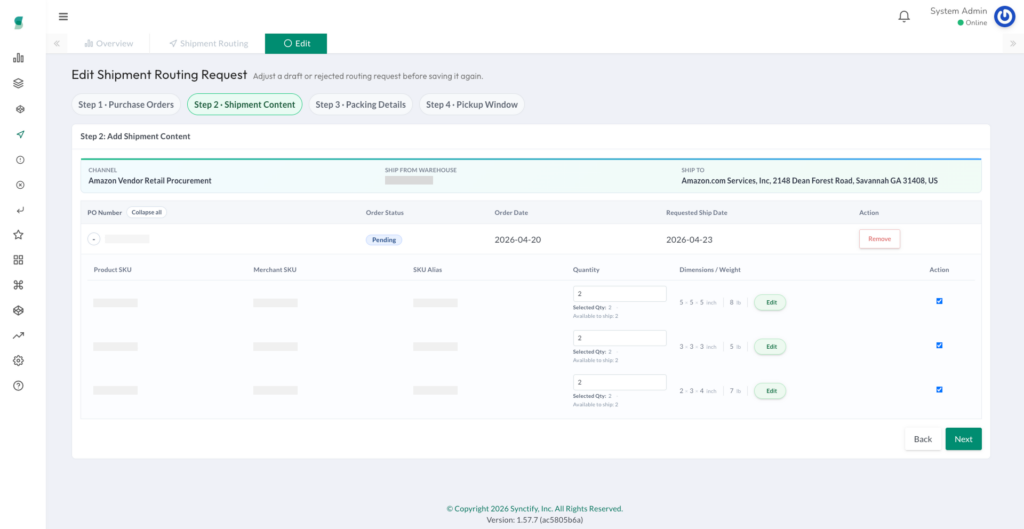The width and height of the screenshot is (1024, 529).
Task: Click quantity field for 2×3×4 inch item
Action: pyautogui.click(x=620, y=382)
